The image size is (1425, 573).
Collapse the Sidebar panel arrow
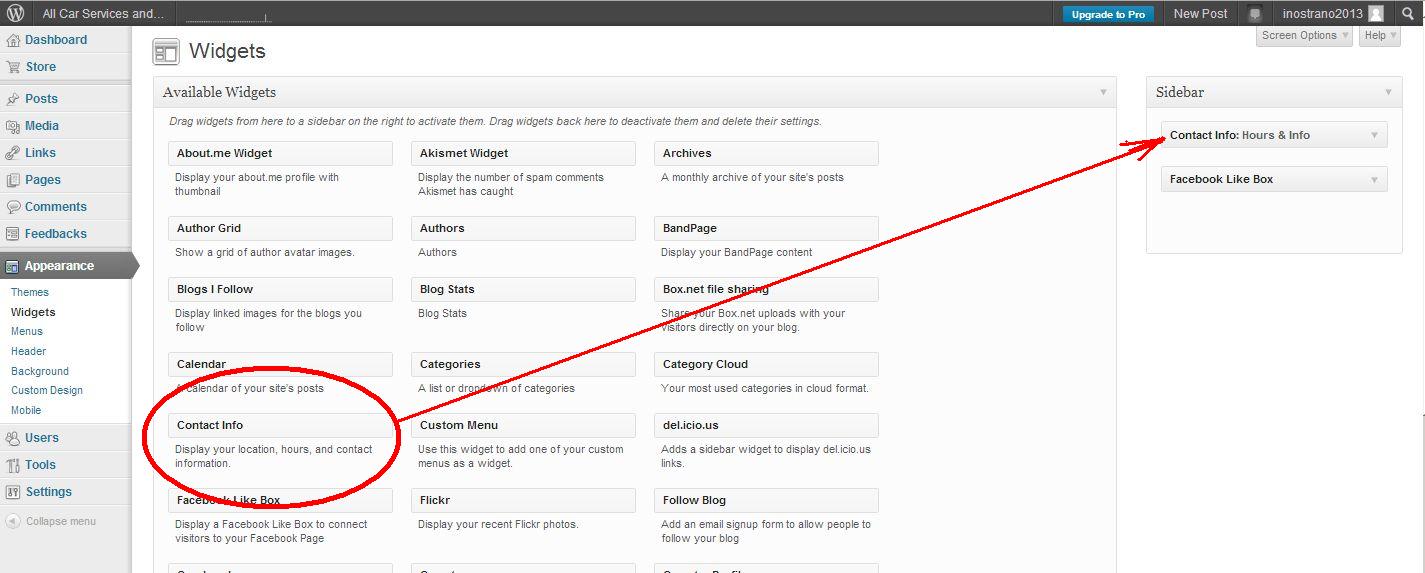(1388, 92)
